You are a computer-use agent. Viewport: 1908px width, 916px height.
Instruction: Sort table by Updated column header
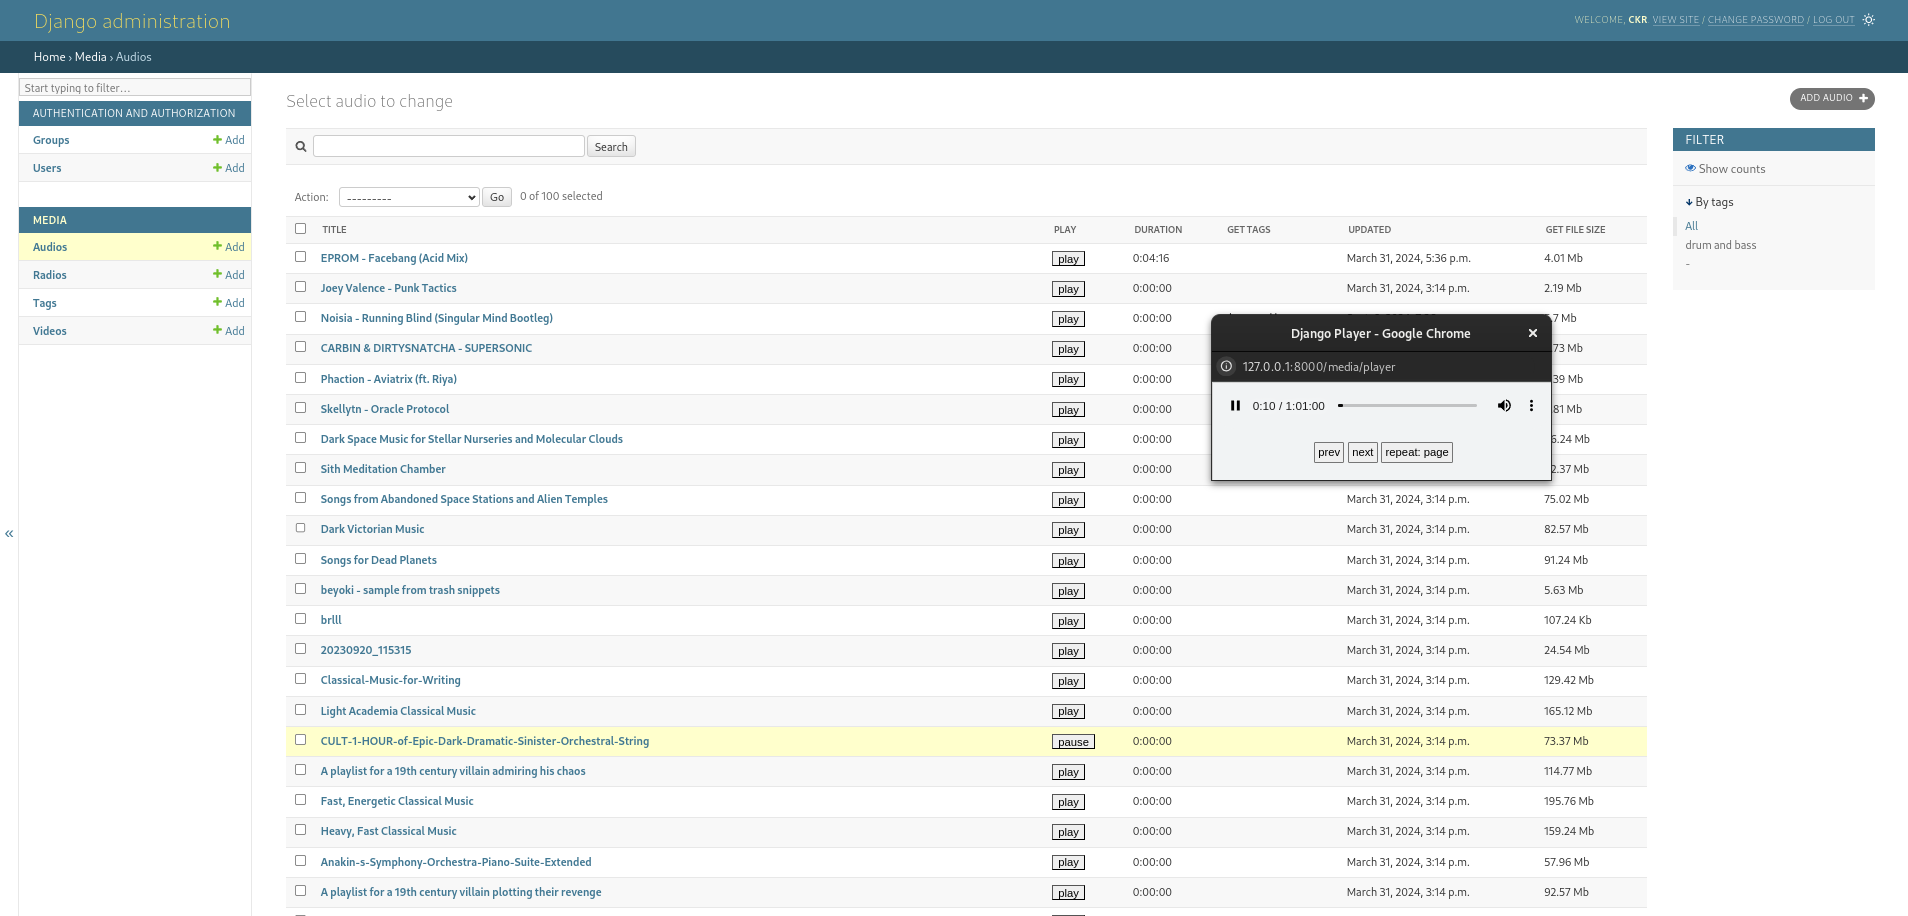[x=1369, y=230]
